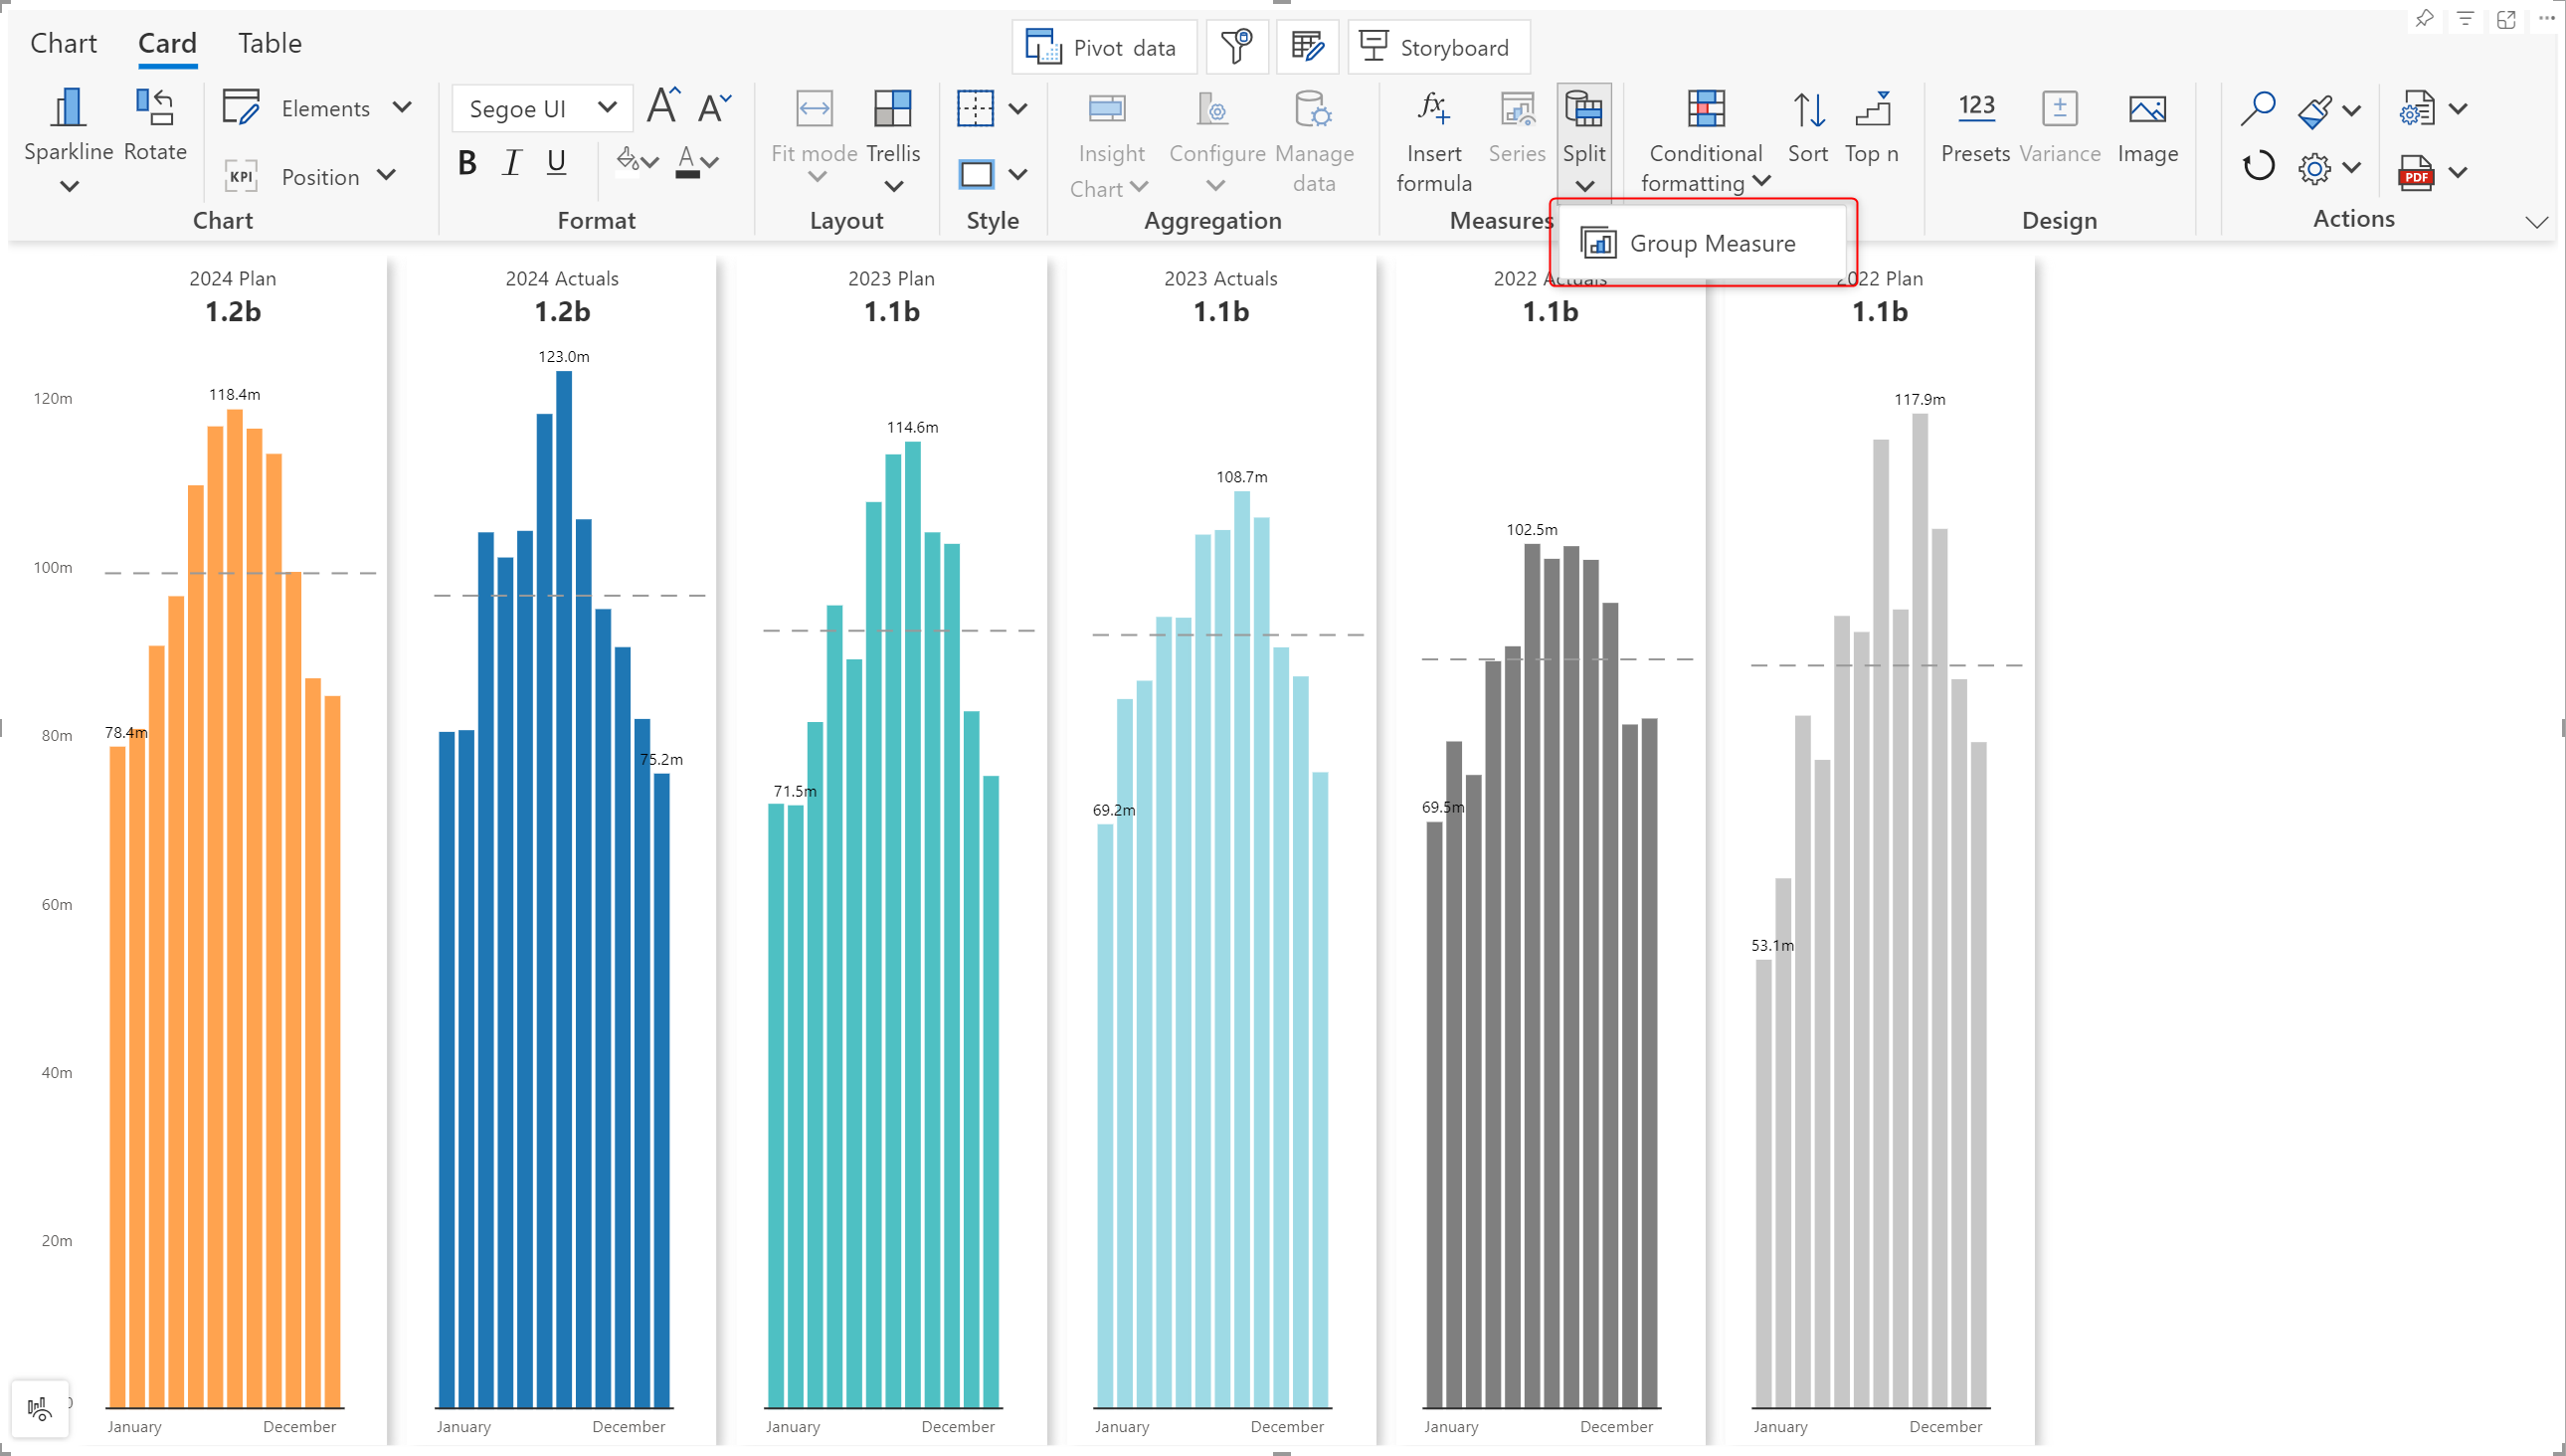This screenshot has width=2566, height=1456.
Task: Toggle italic text formatting
Action: (512, 162)
